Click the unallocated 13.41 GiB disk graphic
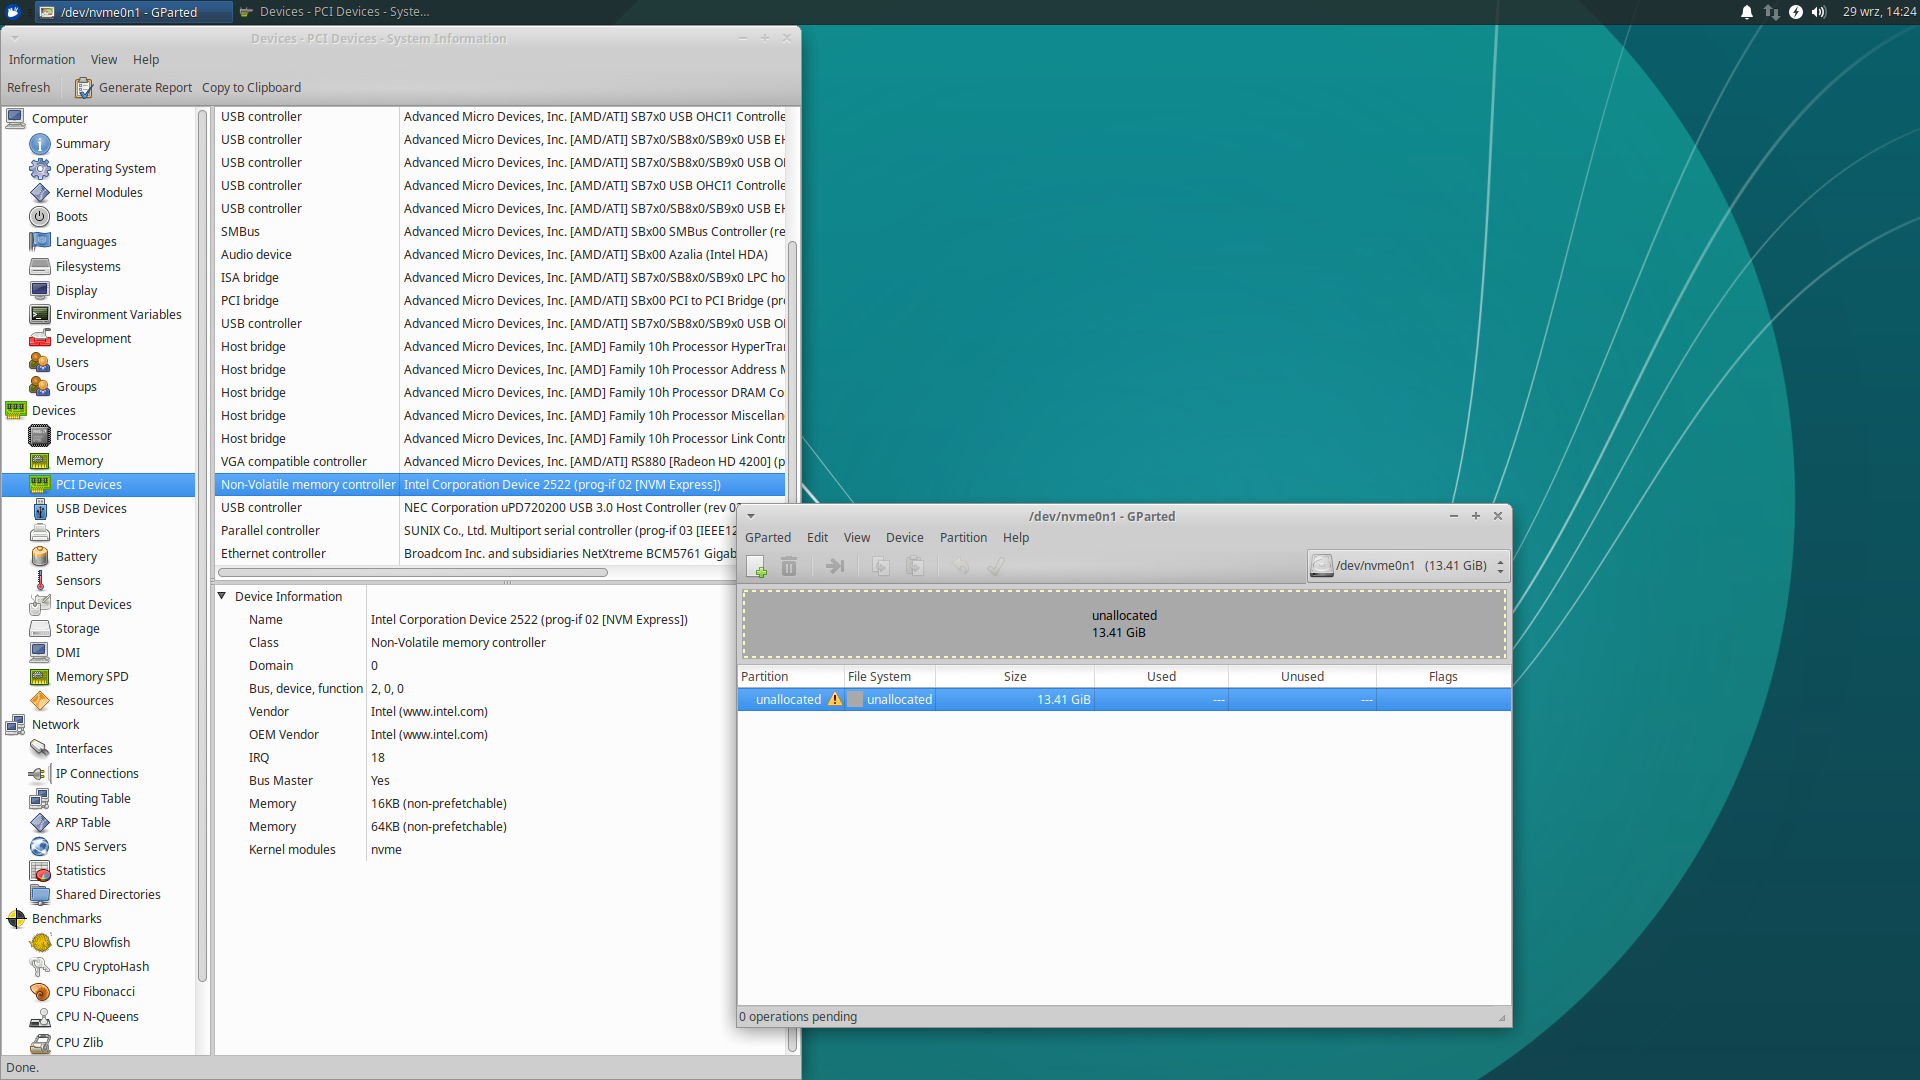The image size is (1920, 1080). (x=1124, y=624)
